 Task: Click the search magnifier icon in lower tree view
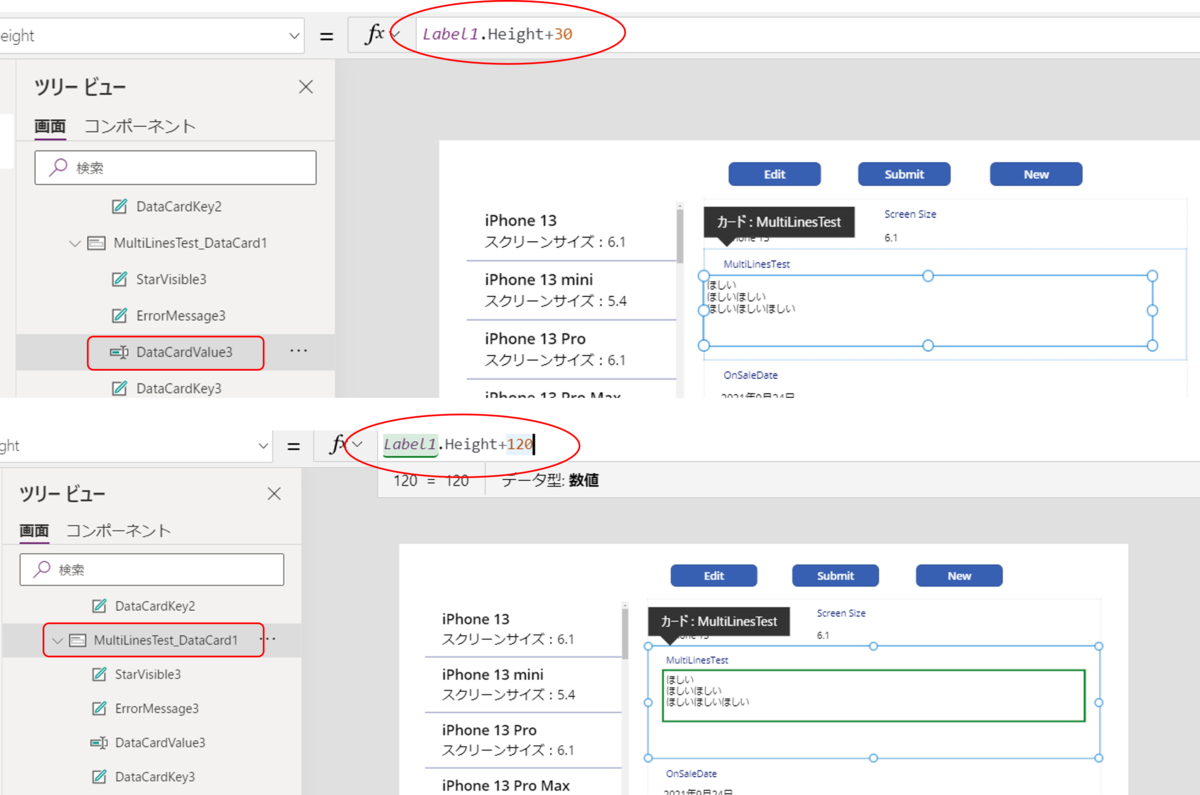click(x=42, y=569)
